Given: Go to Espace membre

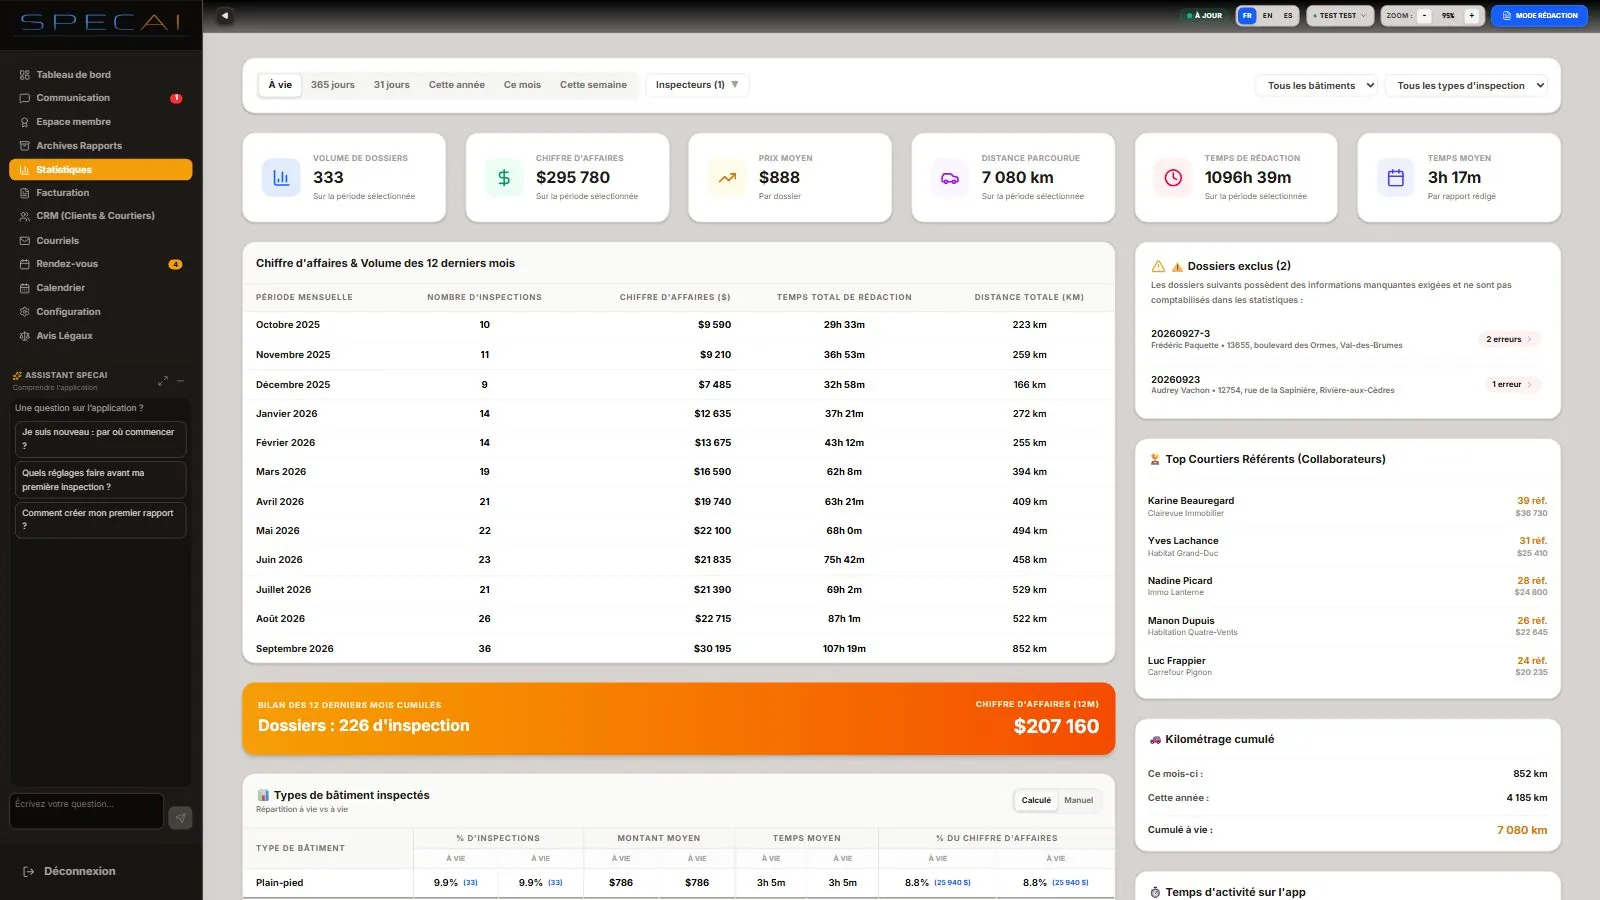Looking at the screenshot, I should point(100,122).
